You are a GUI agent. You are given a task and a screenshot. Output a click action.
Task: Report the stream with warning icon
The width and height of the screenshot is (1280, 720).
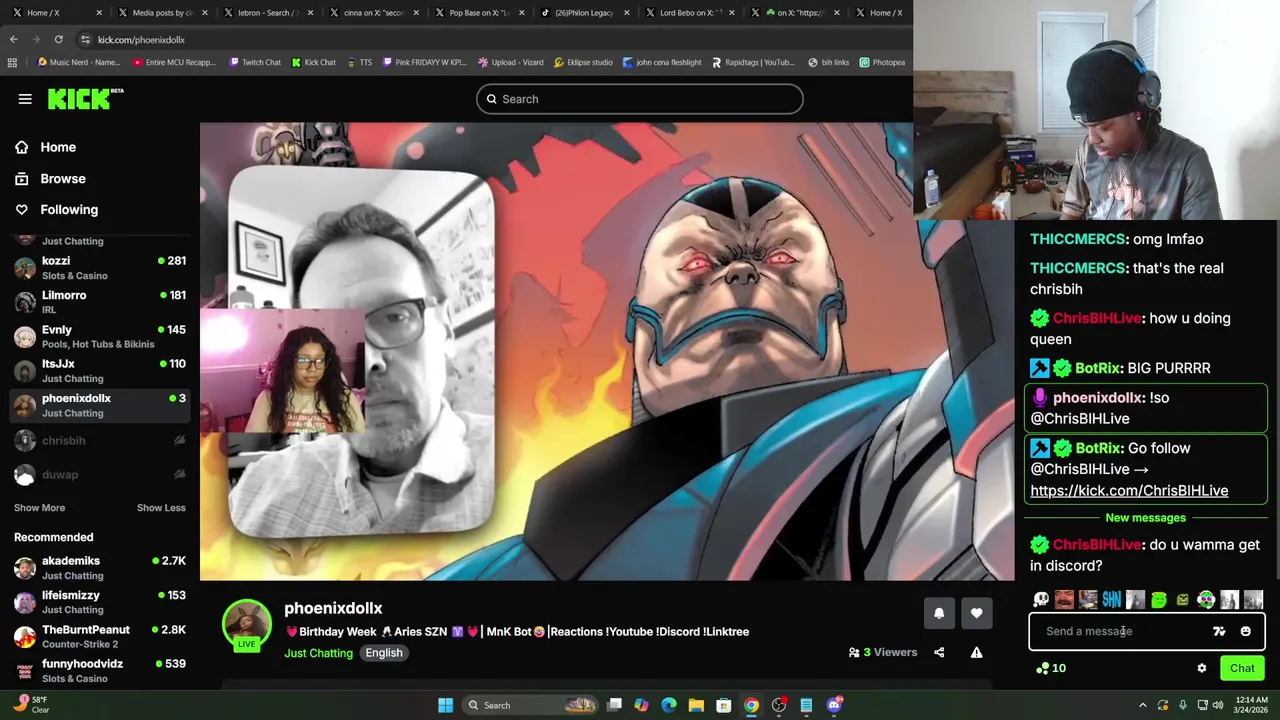coord(977,653)
